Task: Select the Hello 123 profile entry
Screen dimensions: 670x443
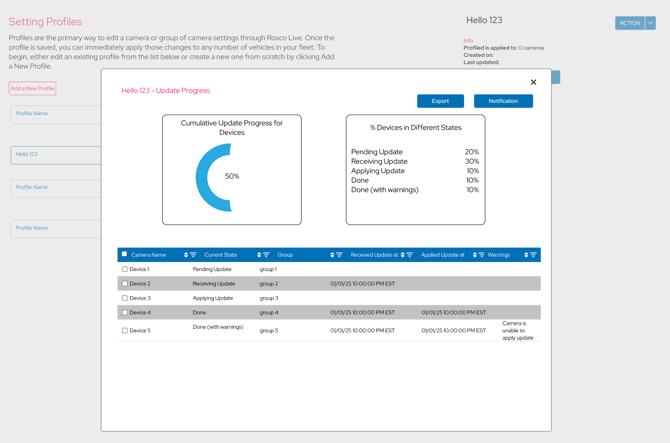Action: (x=55, y=155)
